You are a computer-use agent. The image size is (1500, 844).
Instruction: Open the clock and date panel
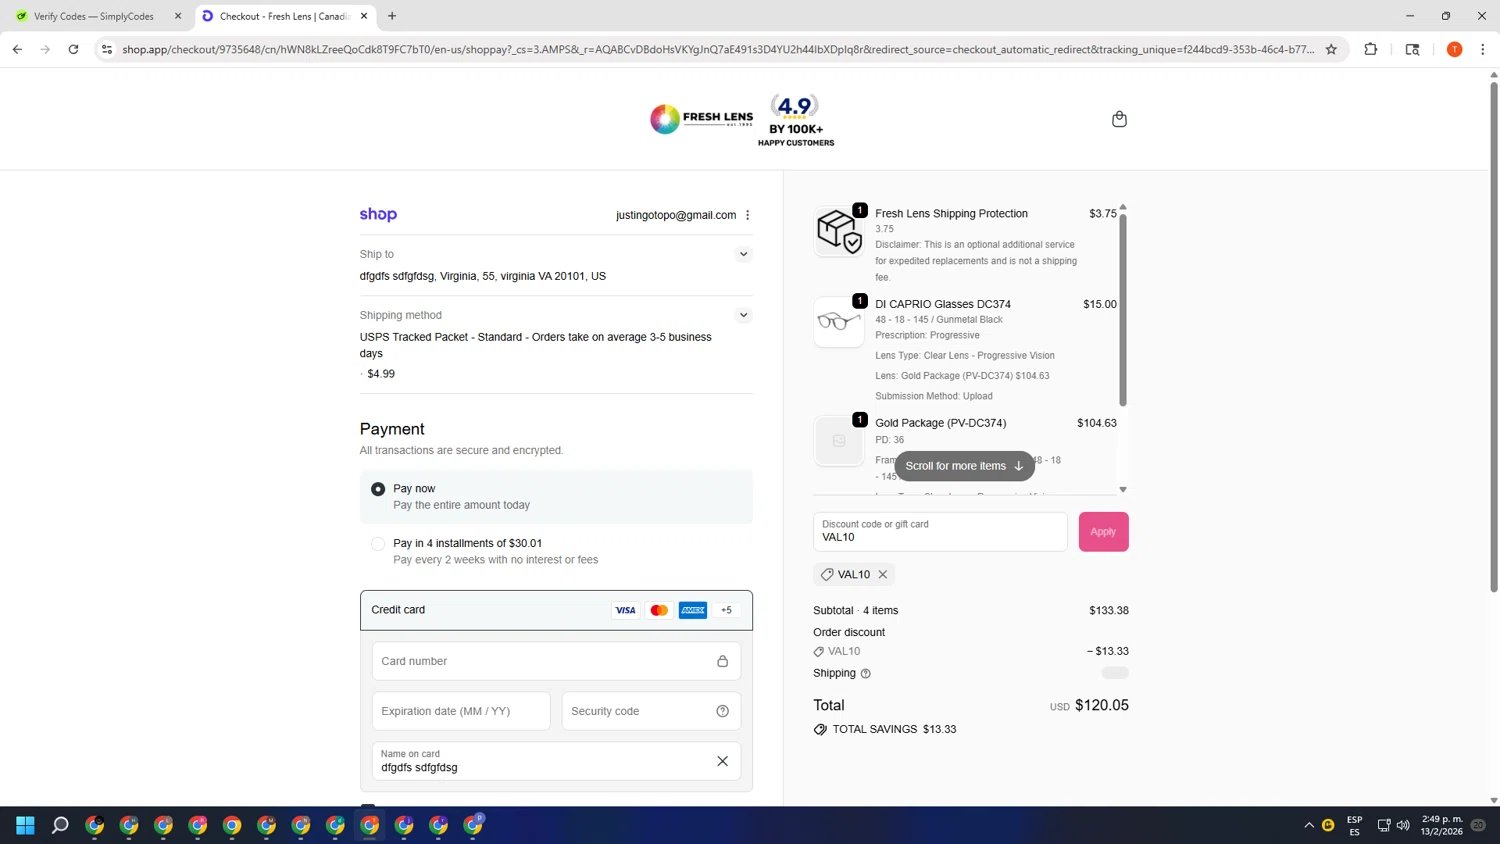(x=1441, y=825)
